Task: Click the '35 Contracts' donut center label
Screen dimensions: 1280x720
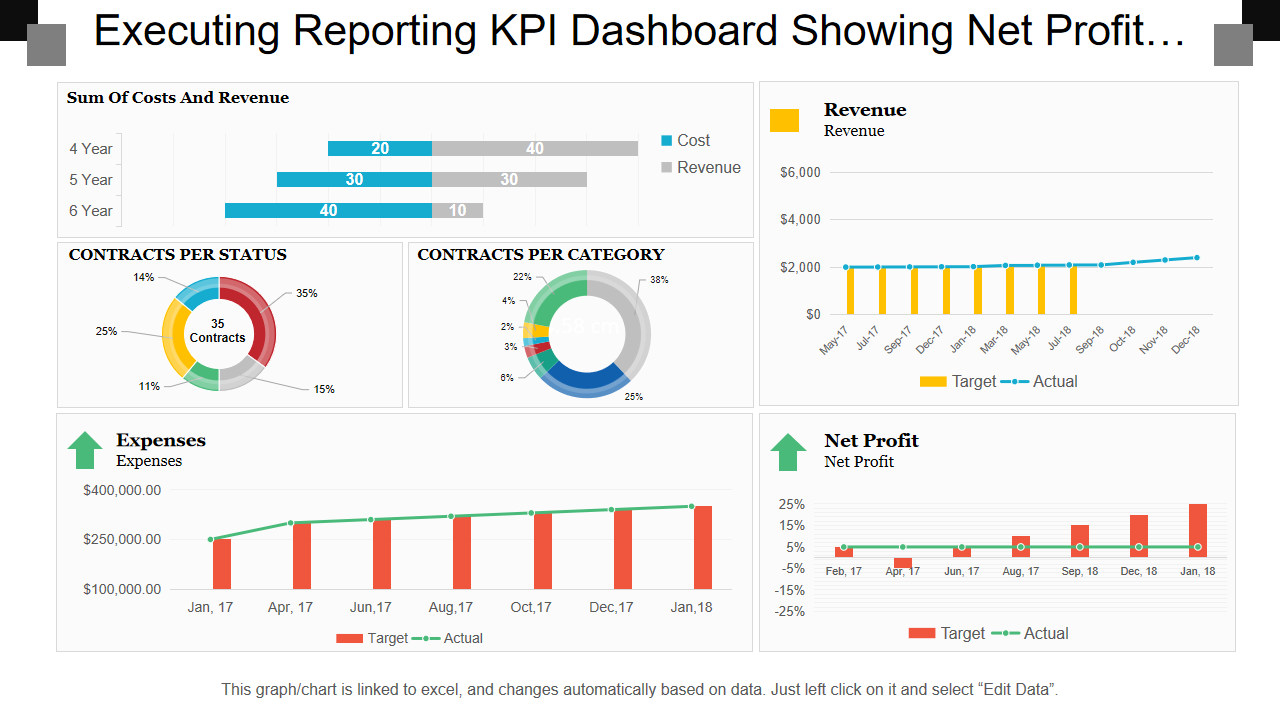Action: click(218, 331)
